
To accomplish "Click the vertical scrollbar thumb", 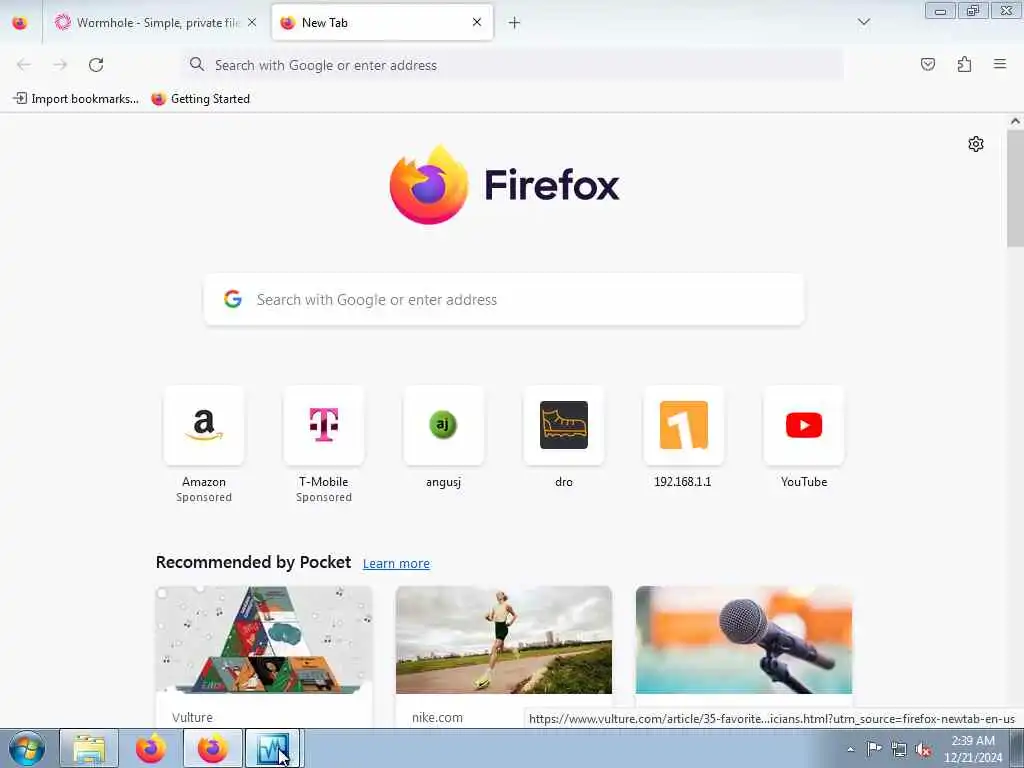I will [x=1015, y=188].
